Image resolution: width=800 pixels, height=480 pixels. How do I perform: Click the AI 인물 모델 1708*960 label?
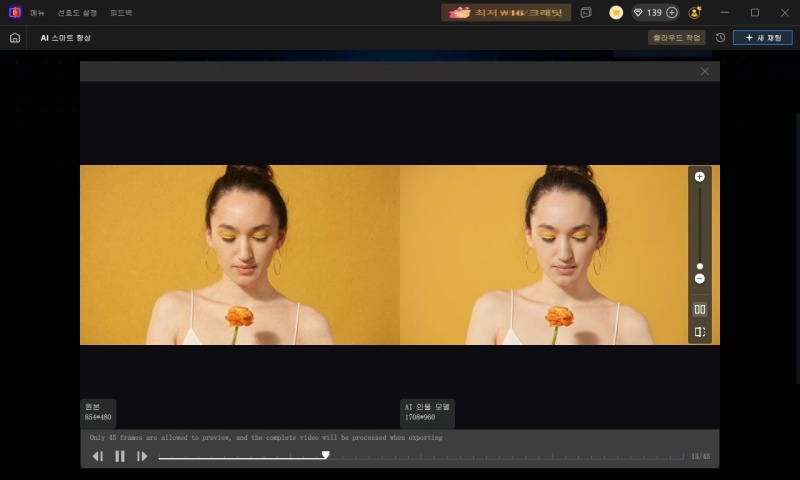coord(427,412)
